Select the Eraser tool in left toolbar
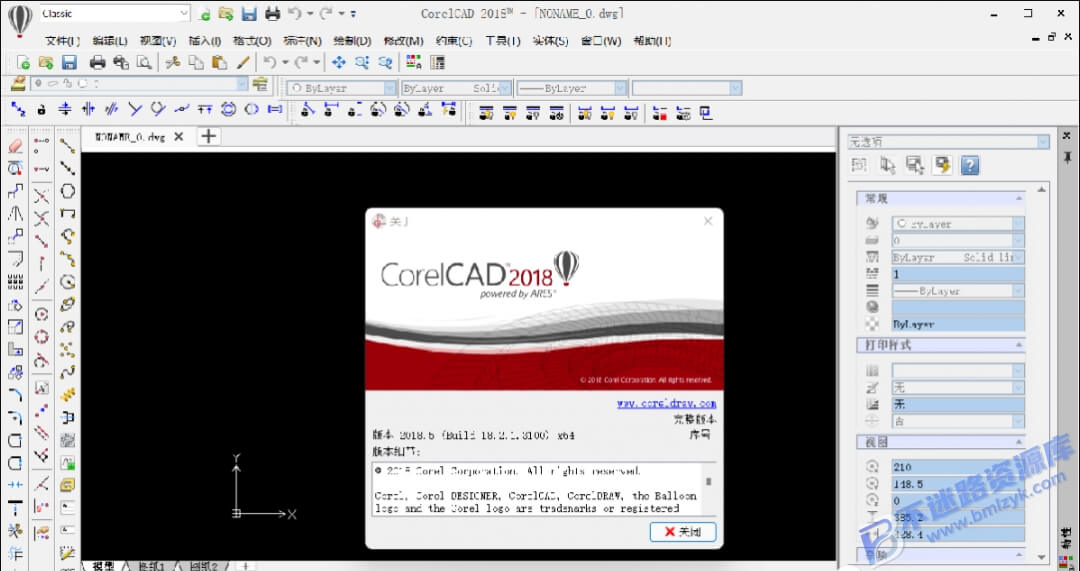The image size is (1080, 571). click(x=15, y=146)
